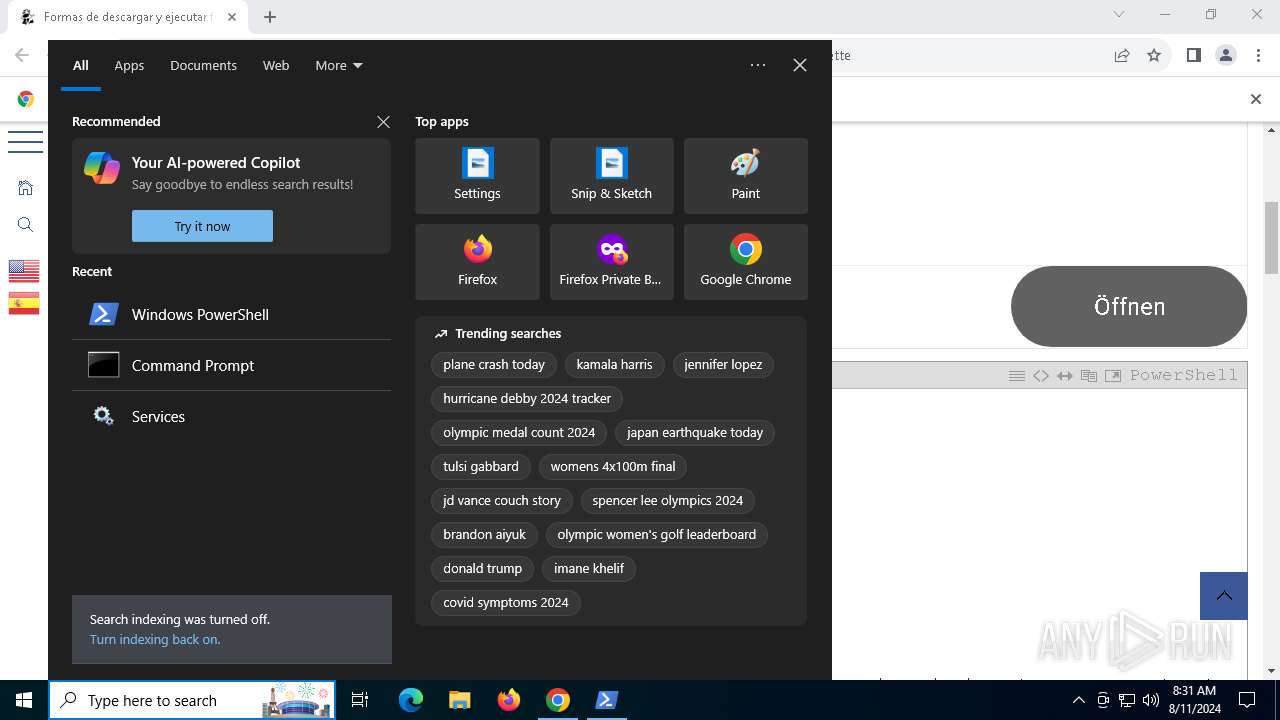1280x720 pixels.
Task: Open the Settings app tile
Action: coord(477,176)
